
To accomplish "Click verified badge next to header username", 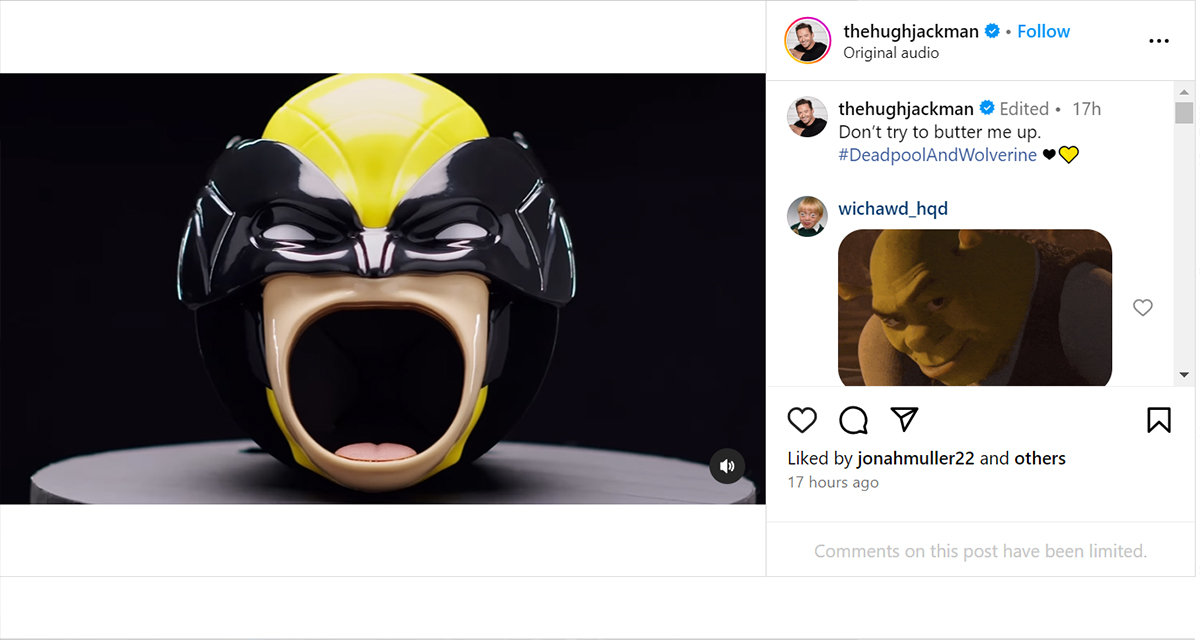I will (x=993, y=31).
